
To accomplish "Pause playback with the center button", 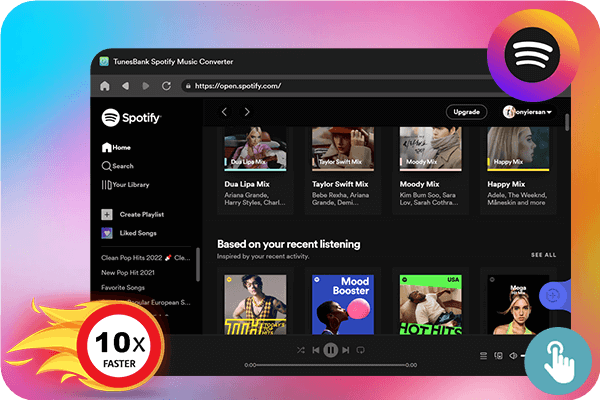I will click(331, 350).
